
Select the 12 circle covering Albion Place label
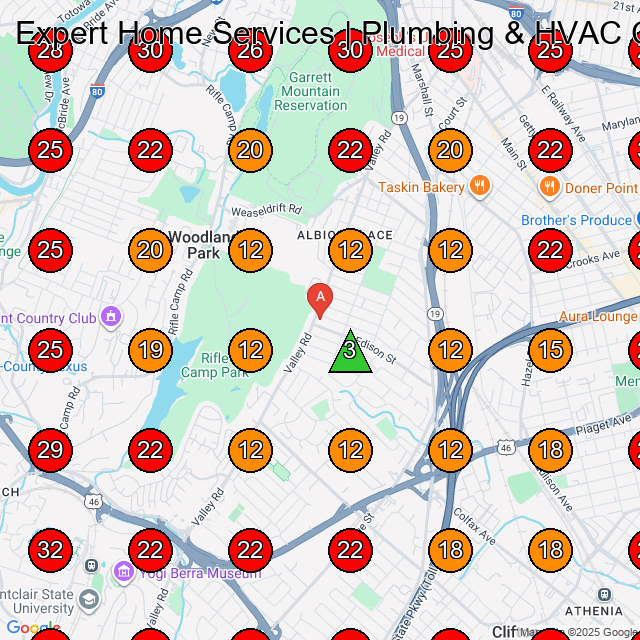pos(350,250)
